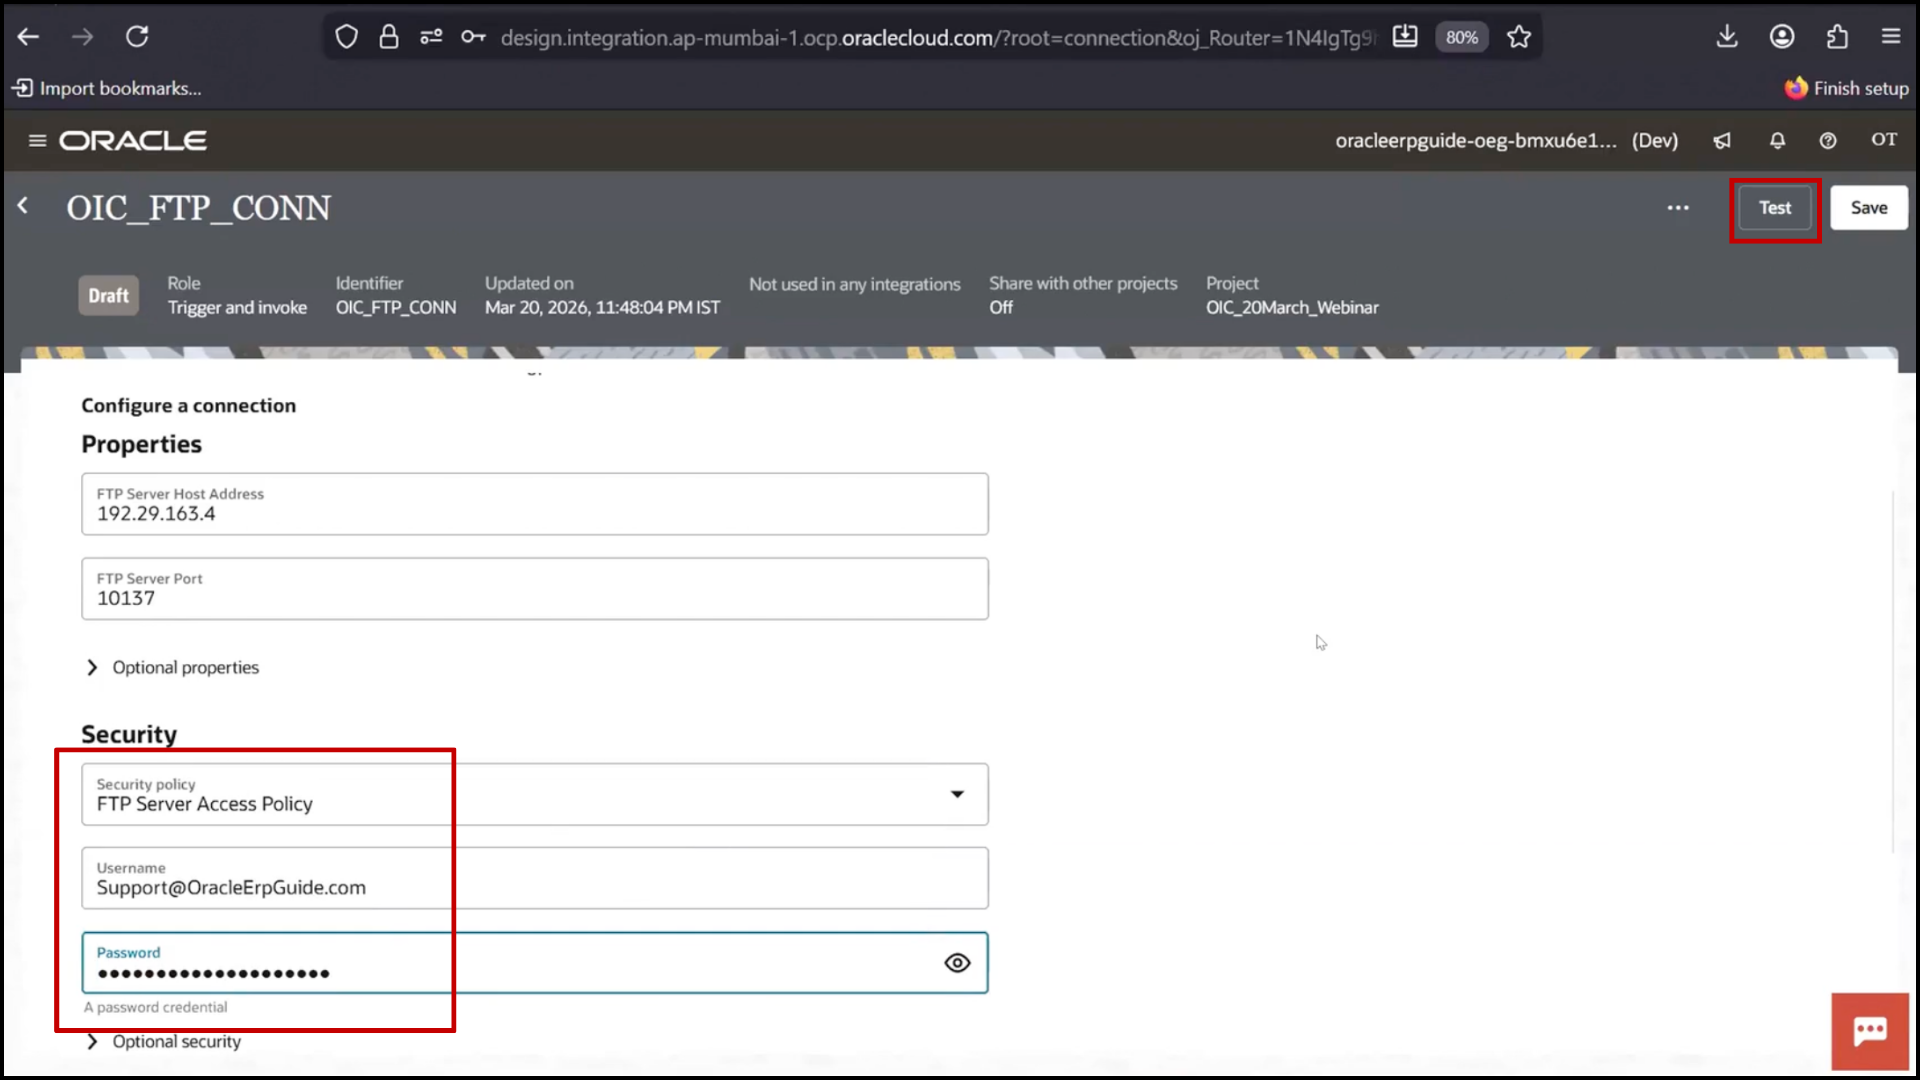
Task: Click the OIC_20March_Webinar project name
Action: coord(1292,307)
